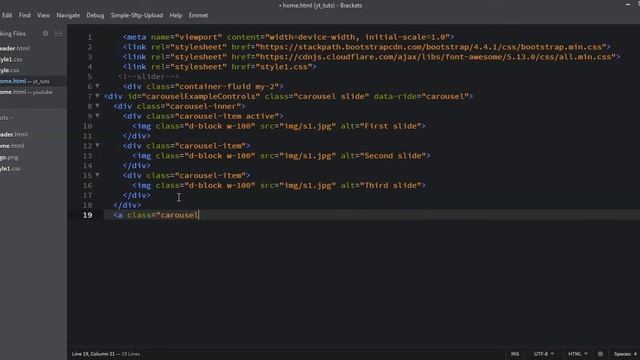Open the HTML language mode dropdown
The width and height of the screenshot is (640, 360).
pos(578,354)
